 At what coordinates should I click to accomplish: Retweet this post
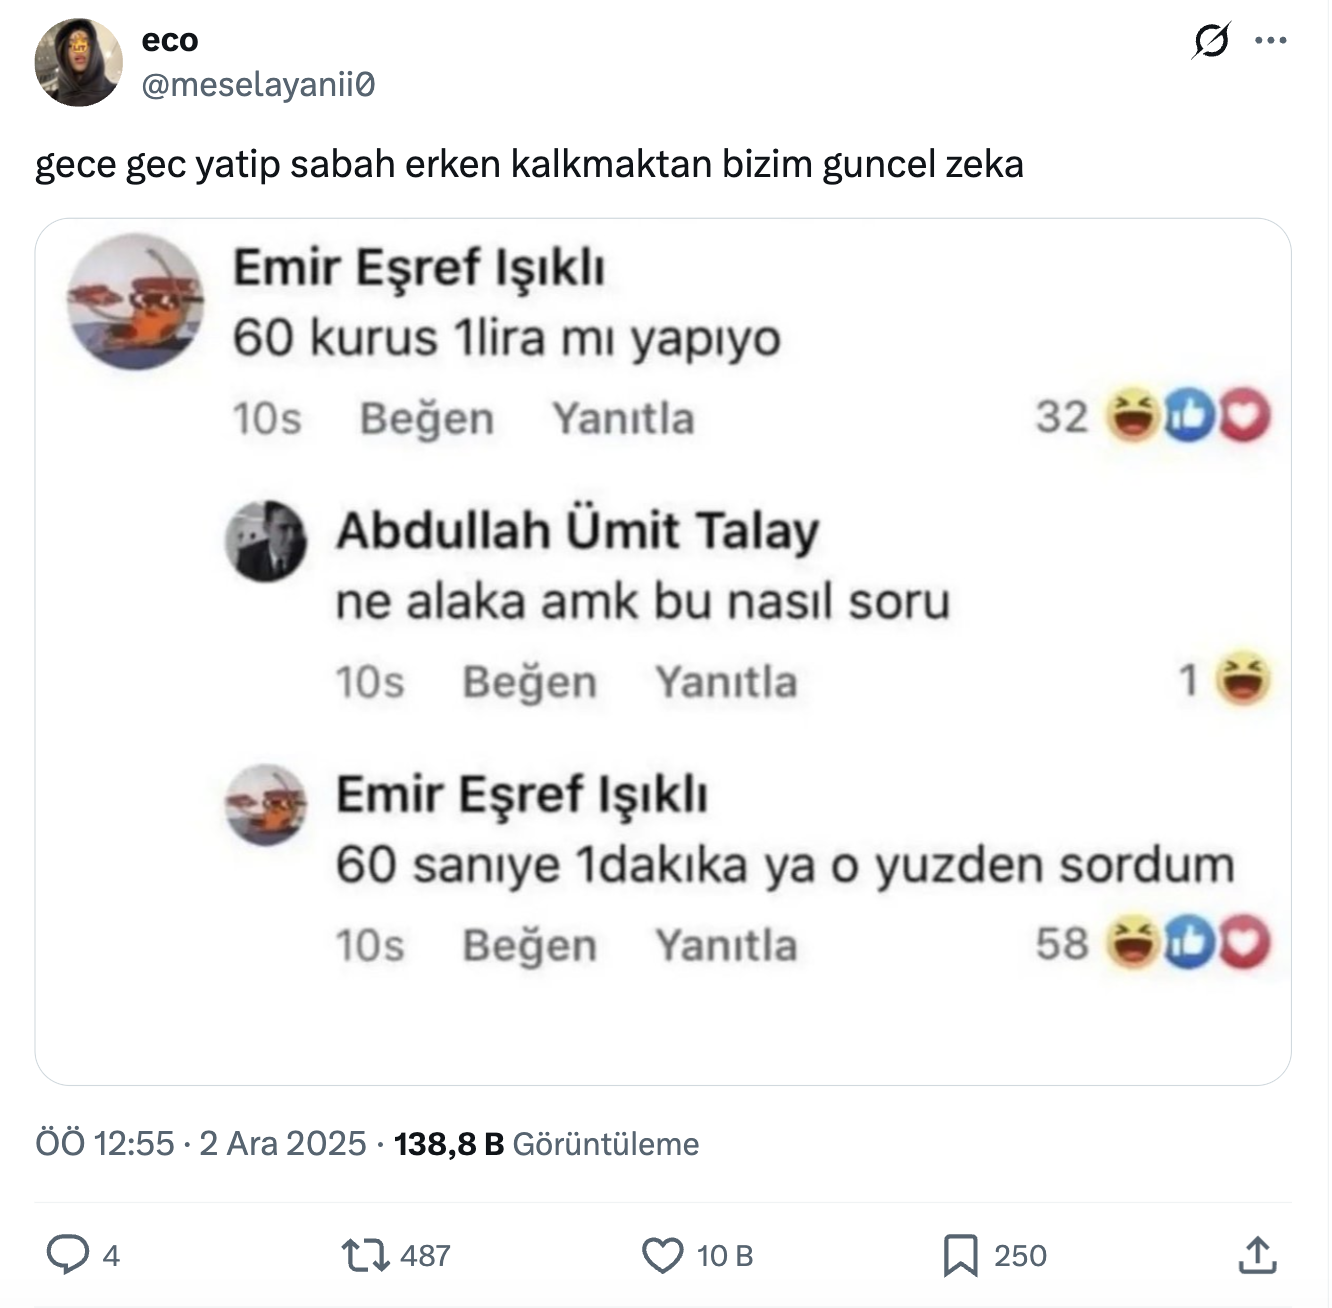pos(365,1255)
